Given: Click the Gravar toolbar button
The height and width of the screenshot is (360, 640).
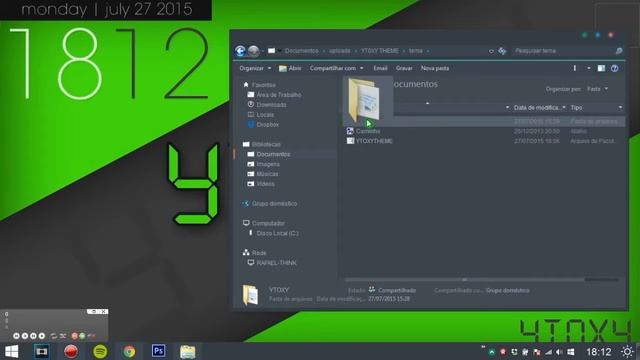Looking at the screenshot, I should 404,68.
